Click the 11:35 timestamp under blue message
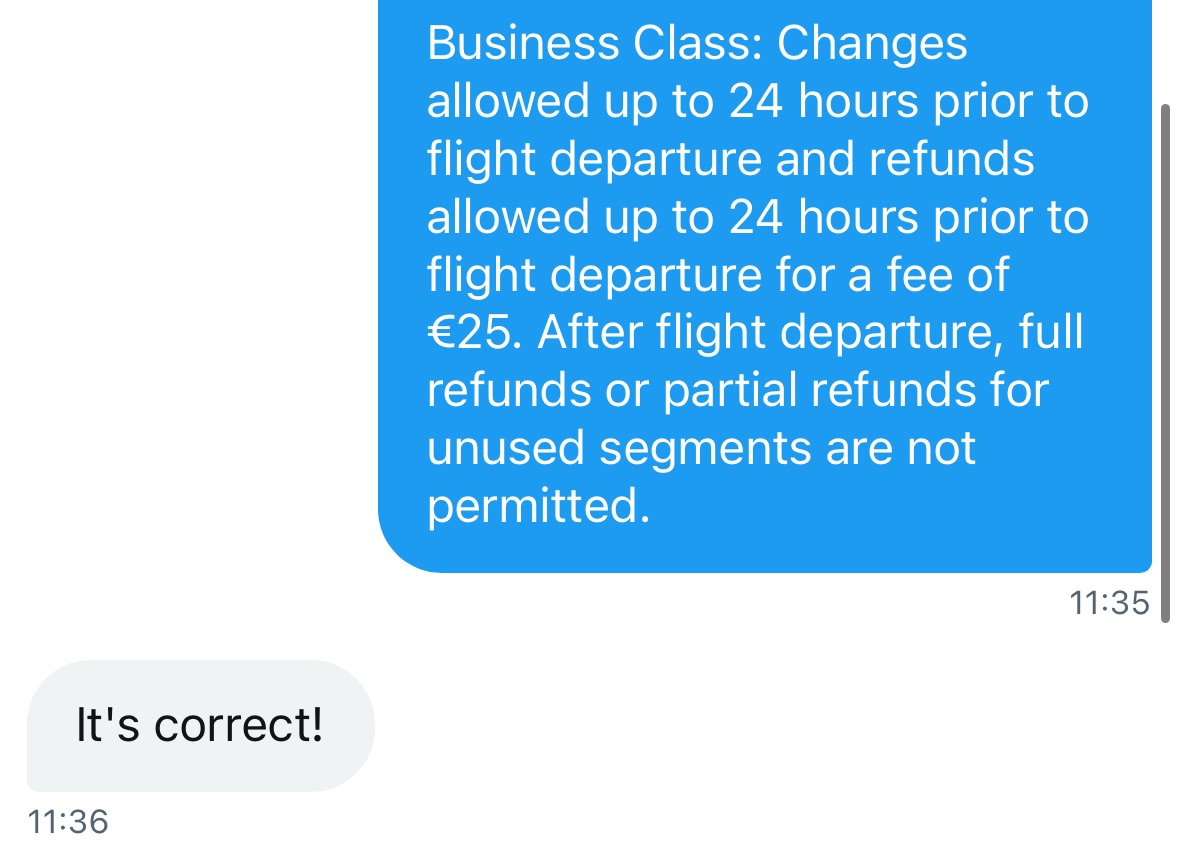This screenshot has width=1179, height=854. point(1109,603)
